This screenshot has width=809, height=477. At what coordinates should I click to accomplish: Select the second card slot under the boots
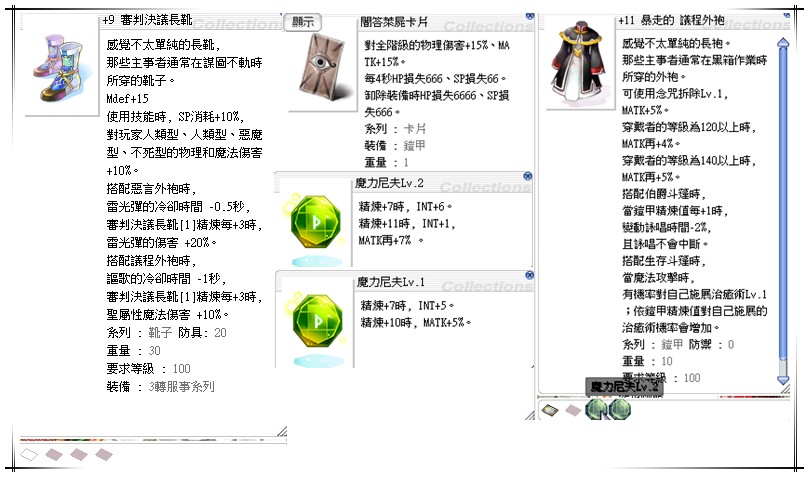tap(55, 454)
